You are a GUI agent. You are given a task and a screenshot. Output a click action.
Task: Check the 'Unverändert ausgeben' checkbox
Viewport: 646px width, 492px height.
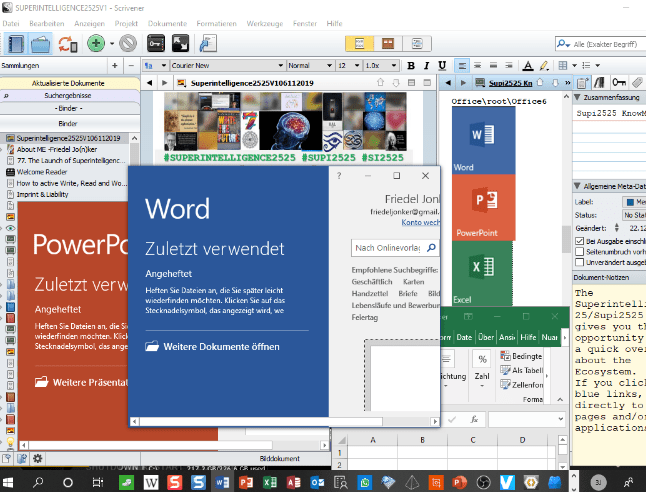[x=580, y=263]
